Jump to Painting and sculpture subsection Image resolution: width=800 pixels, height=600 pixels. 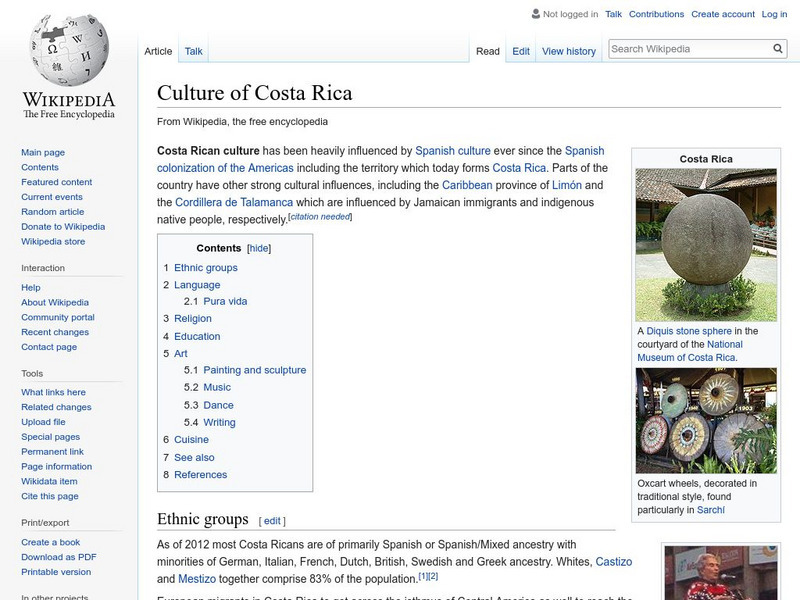pyautogui.click(x=255, y=370)
